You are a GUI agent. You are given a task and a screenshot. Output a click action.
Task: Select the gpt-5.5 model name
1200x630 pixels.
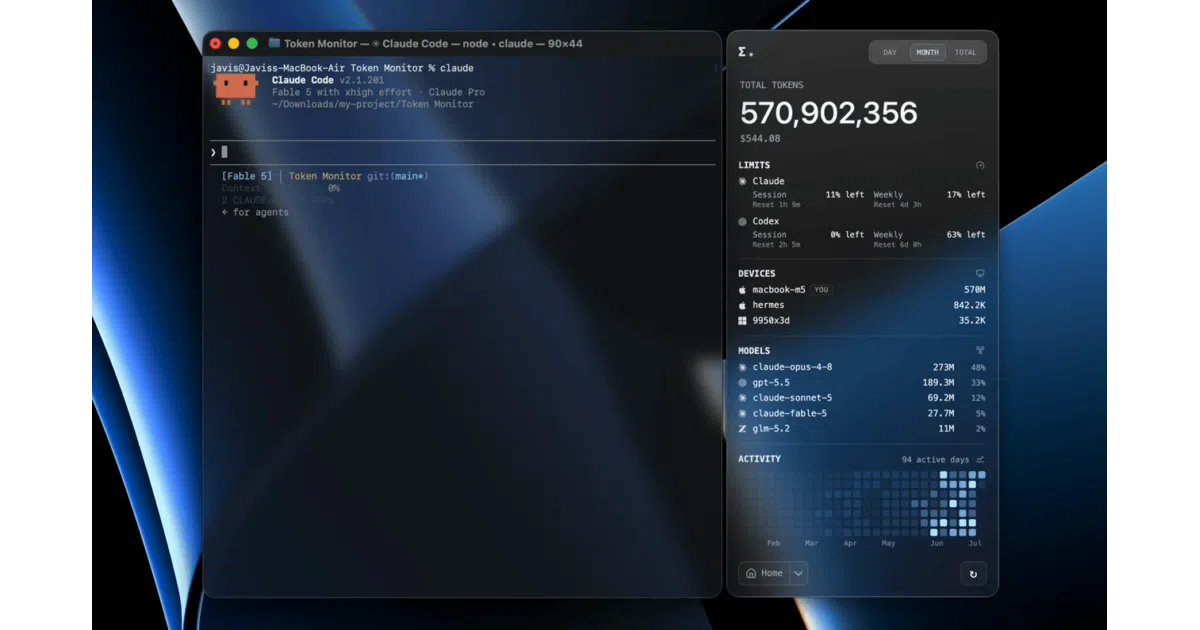coord(771,382)
